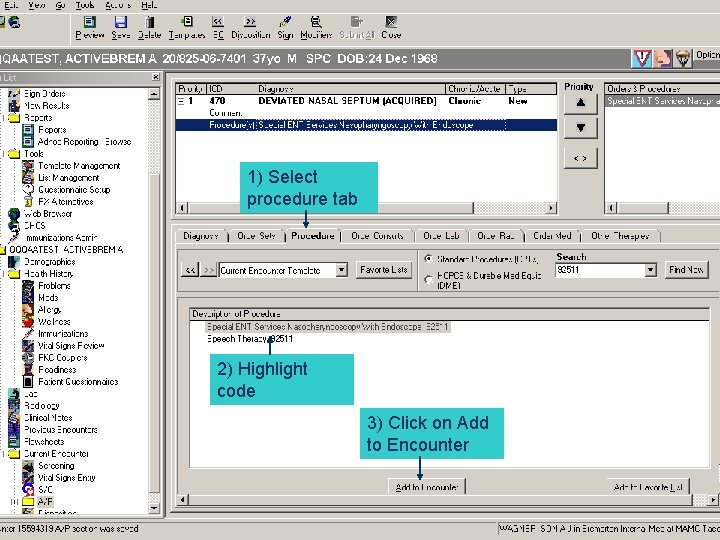The width and height of the screenshot is (720, 540).
Task: Open Screening under Current Encounter
Action: coord(56,466)
